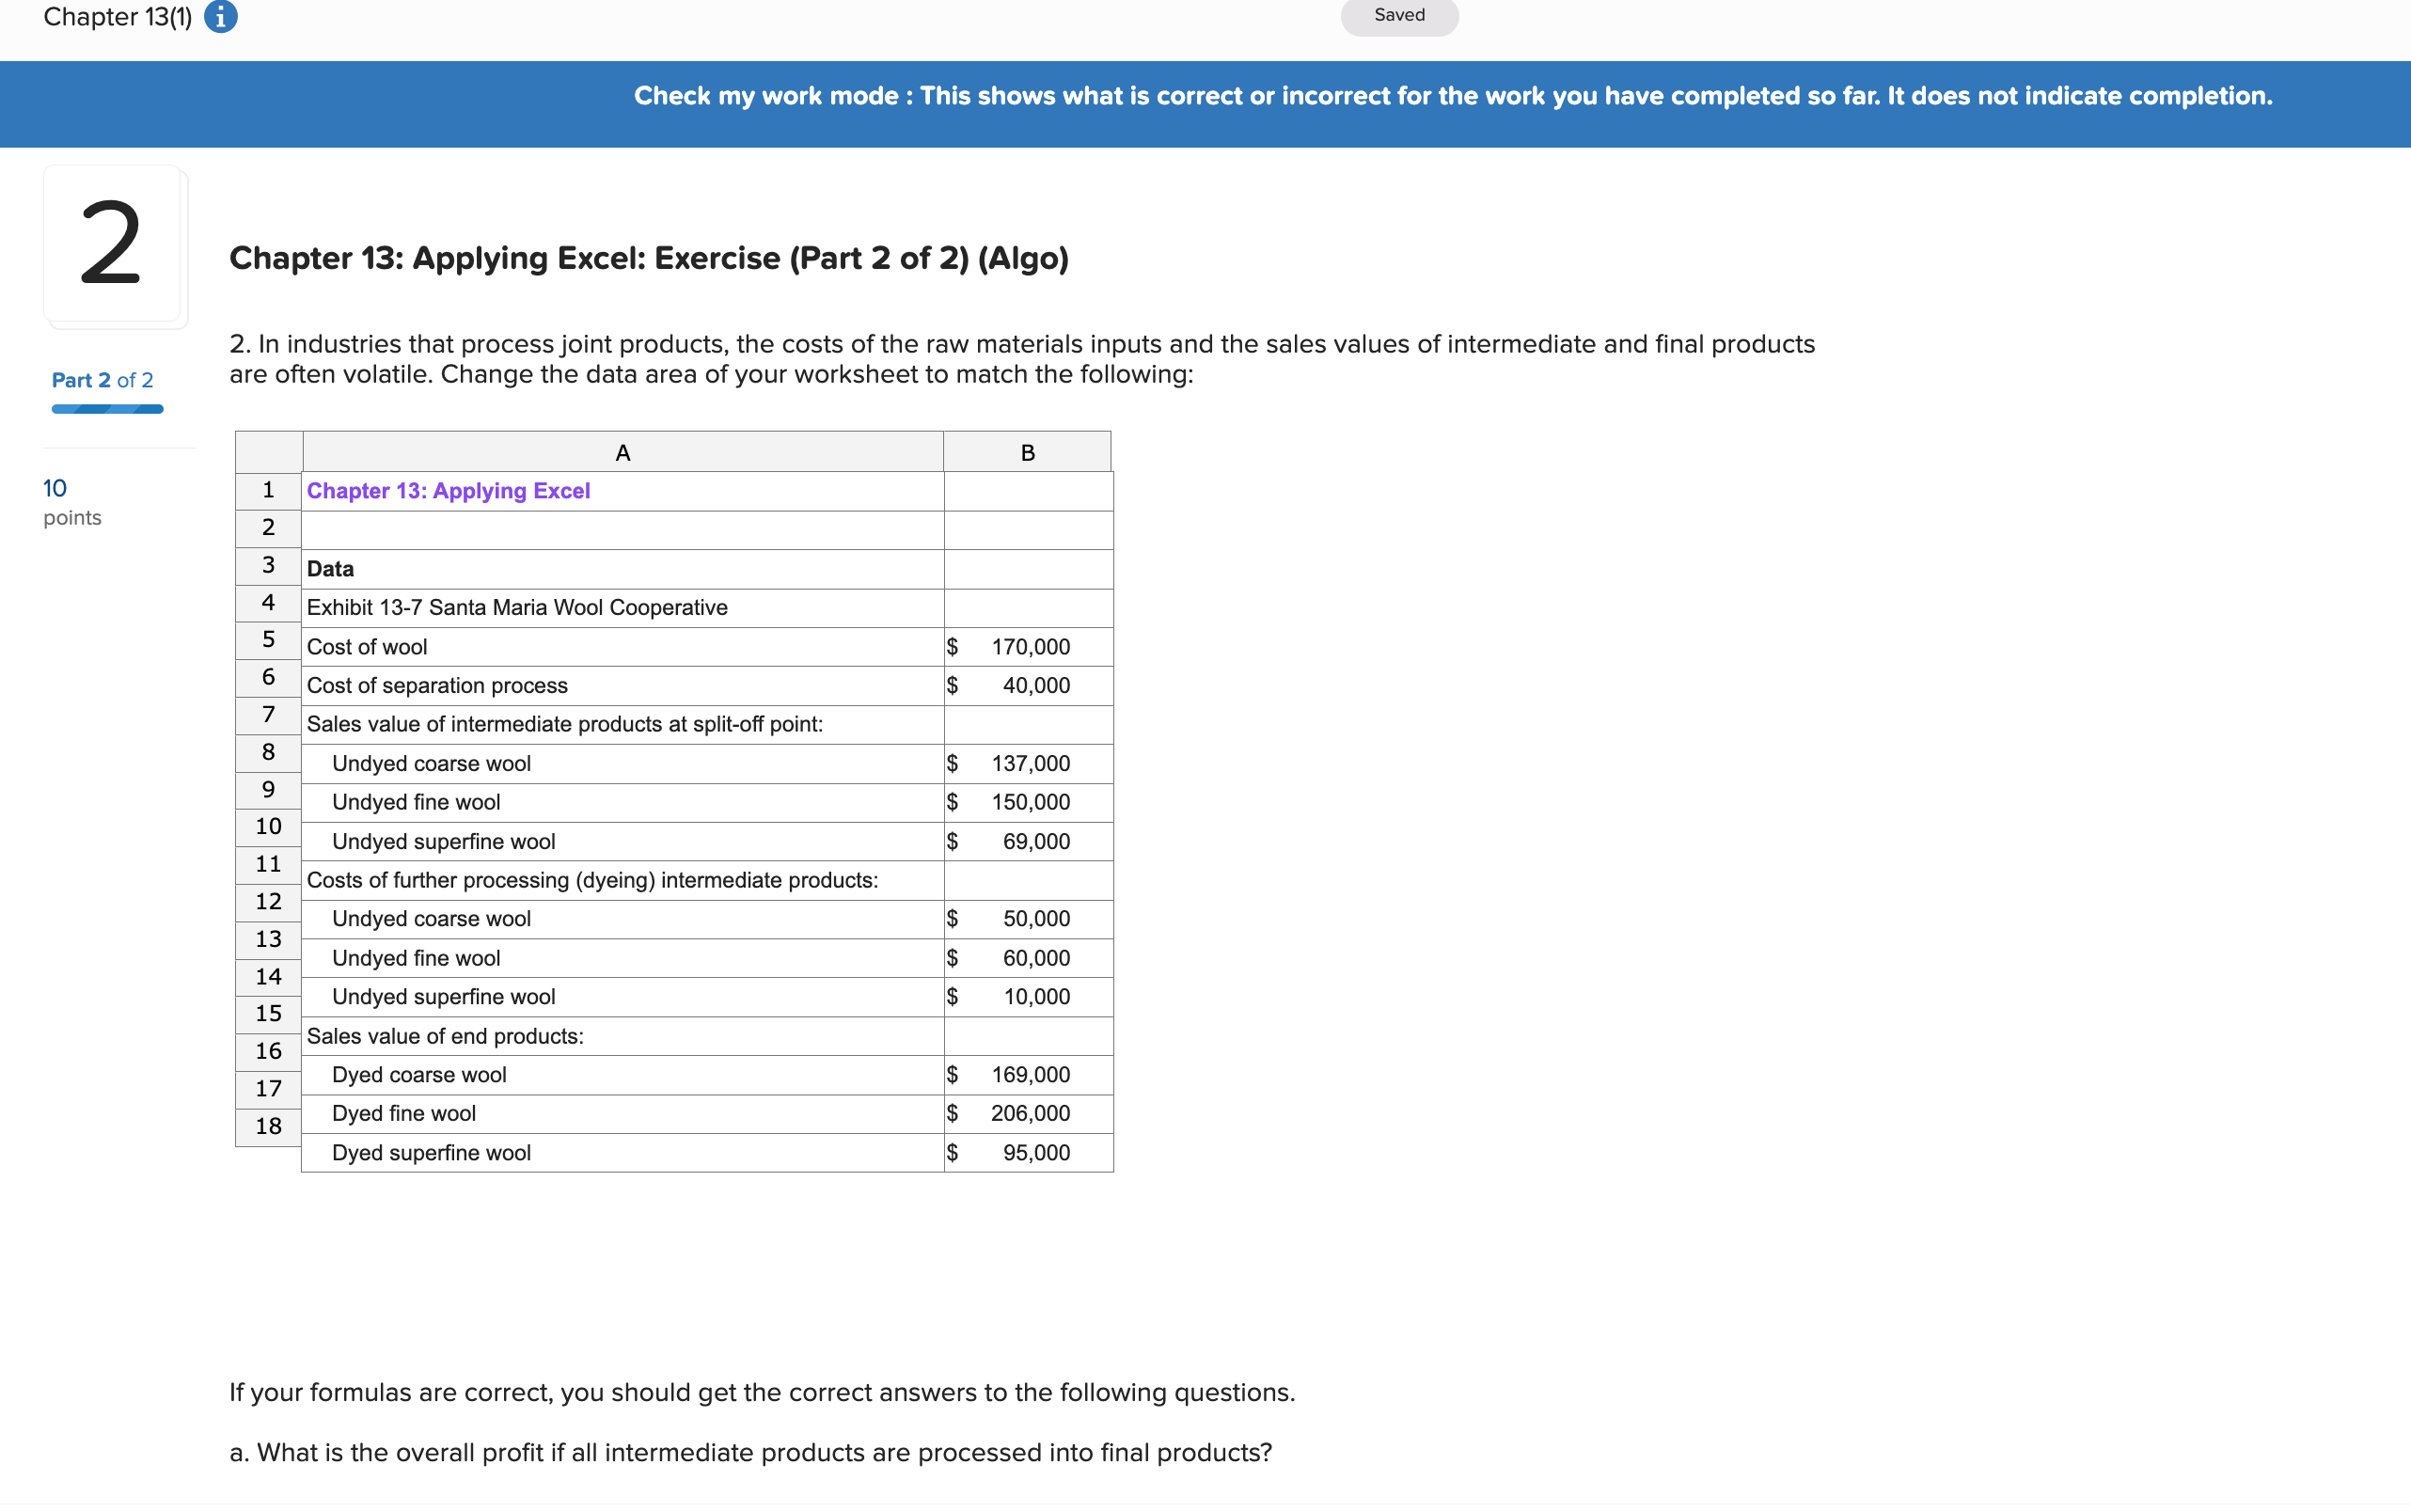Click the Saved status indicator
Screen dimensions: 2411x1512
1398,15
